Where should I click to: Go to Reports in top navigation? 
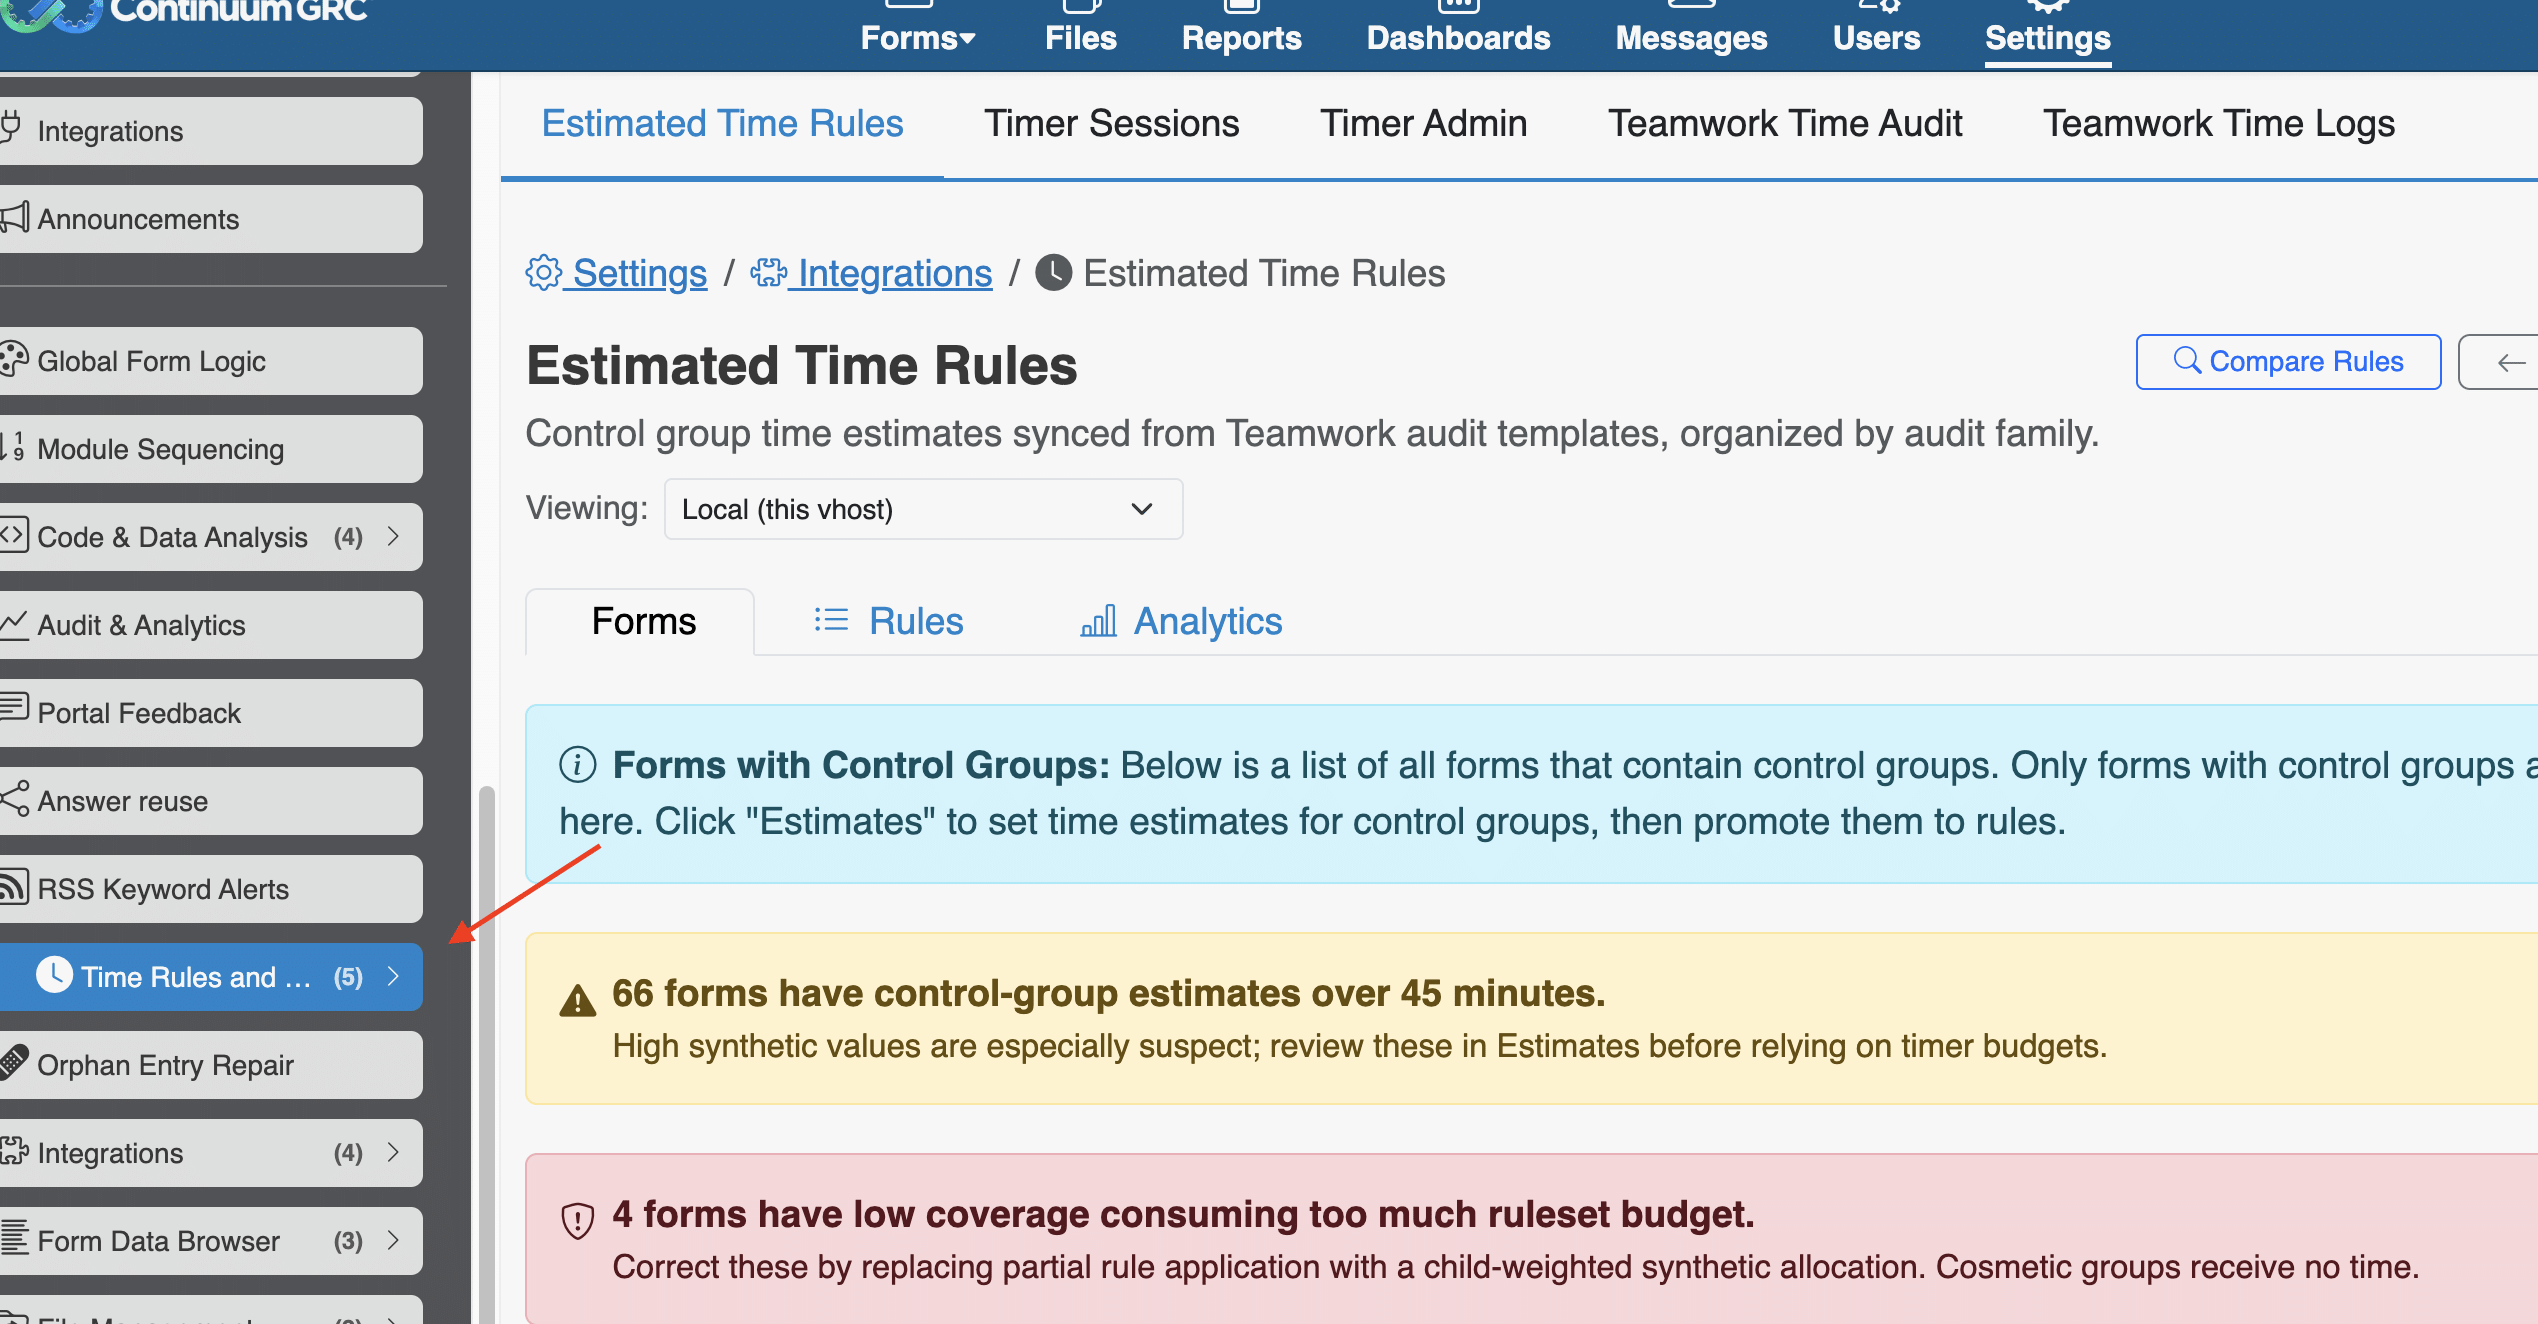[x=1241, y=30]
